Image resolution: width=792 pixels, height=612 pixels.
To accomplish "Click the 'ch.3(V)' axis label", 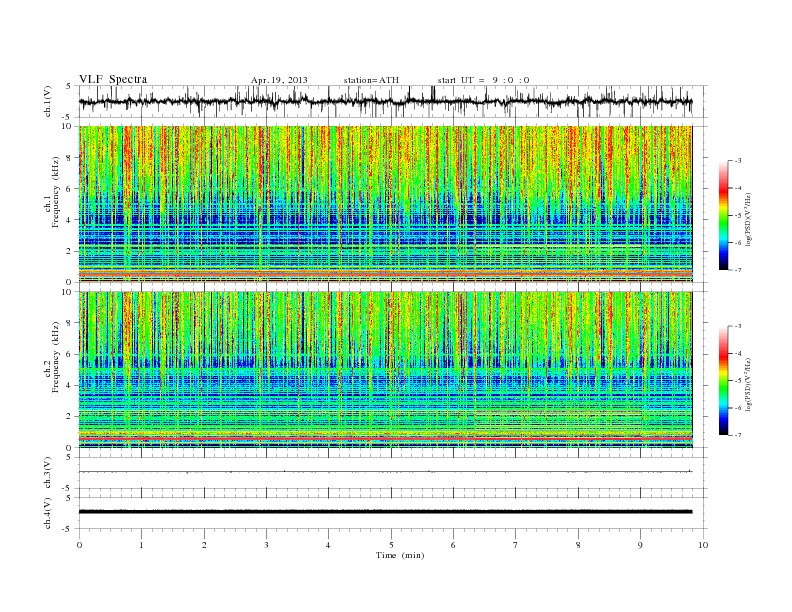I will (48, 472).
